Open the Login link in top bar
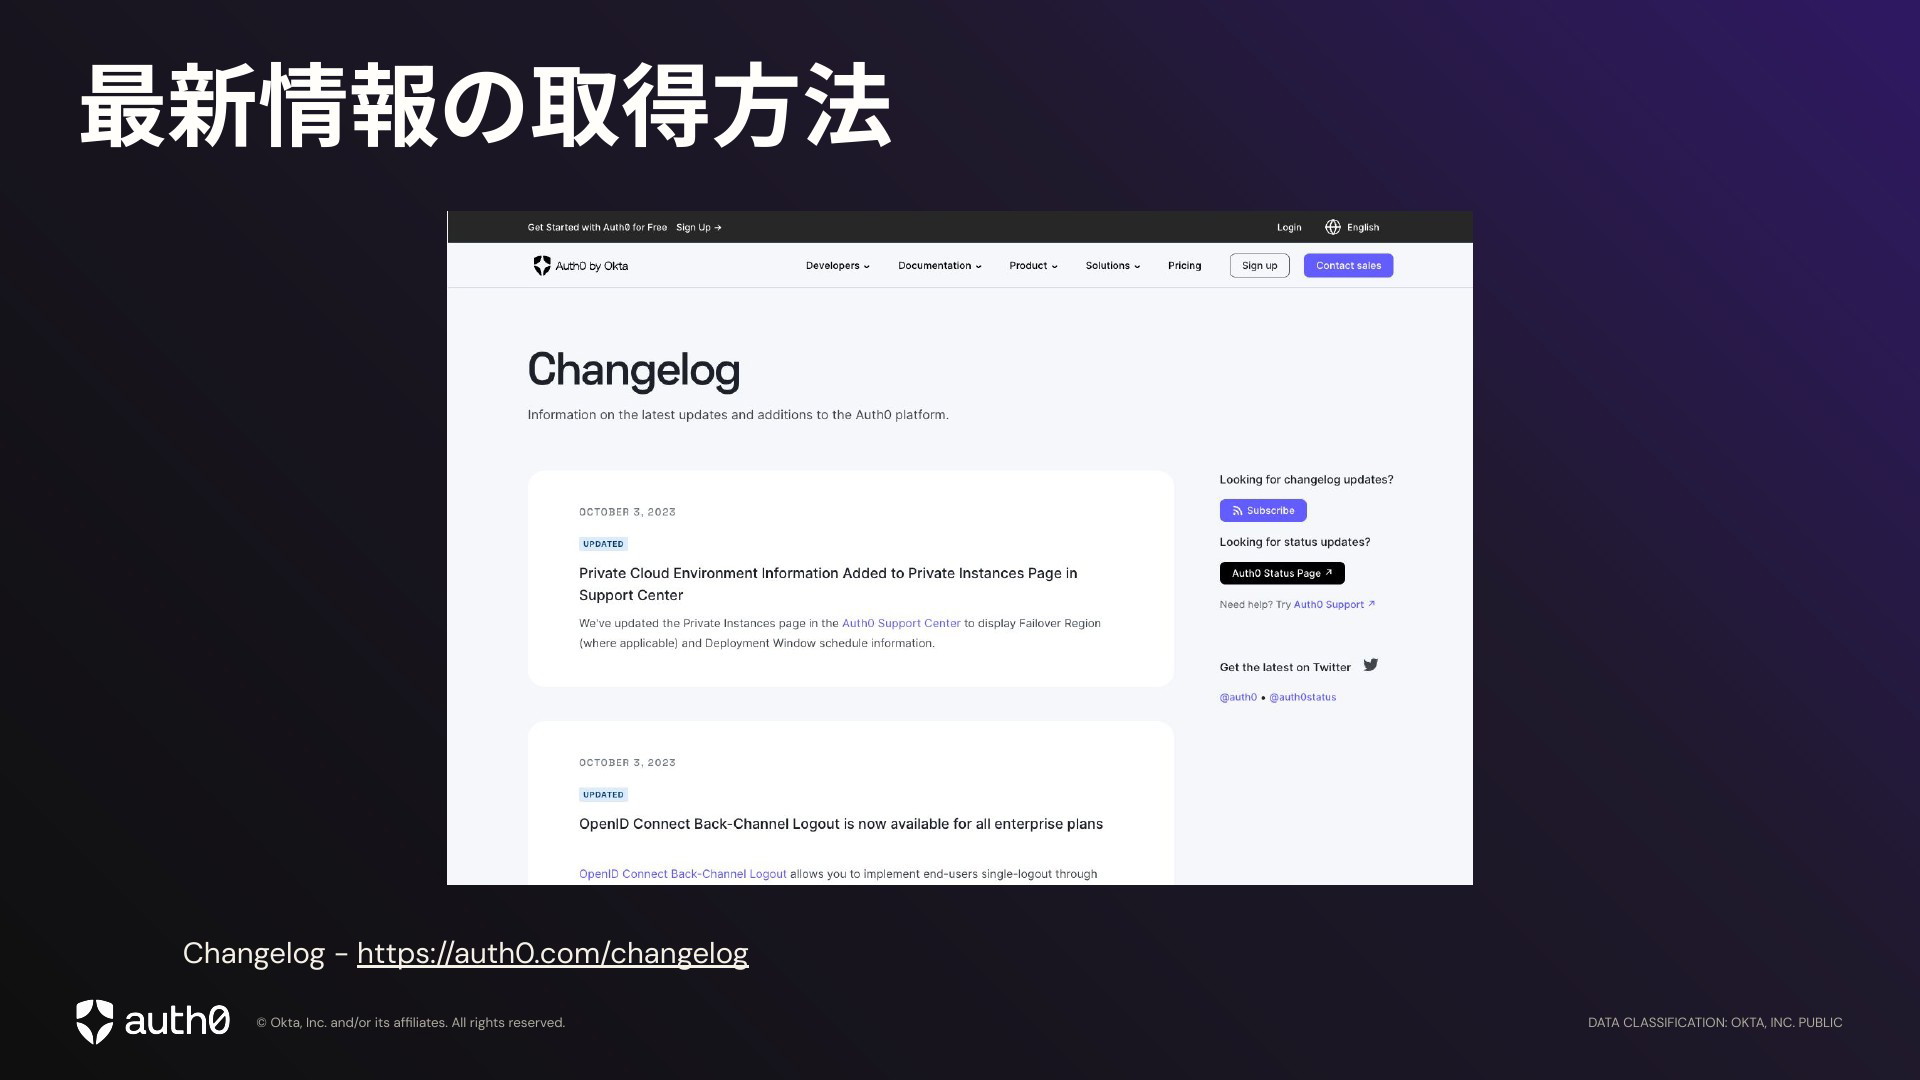 coord(1289,228)
